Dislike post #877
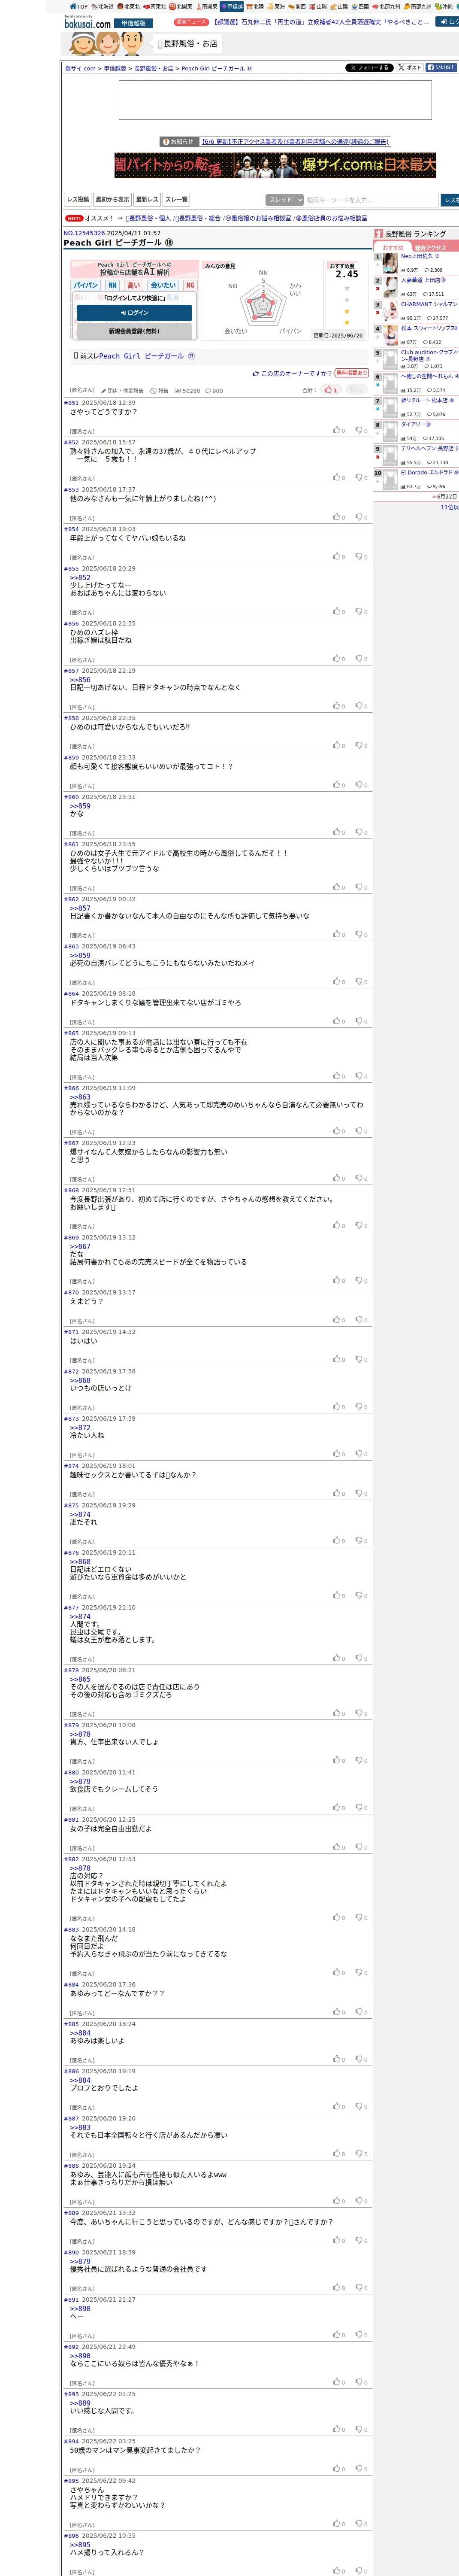 click(x=361, y=1658)
